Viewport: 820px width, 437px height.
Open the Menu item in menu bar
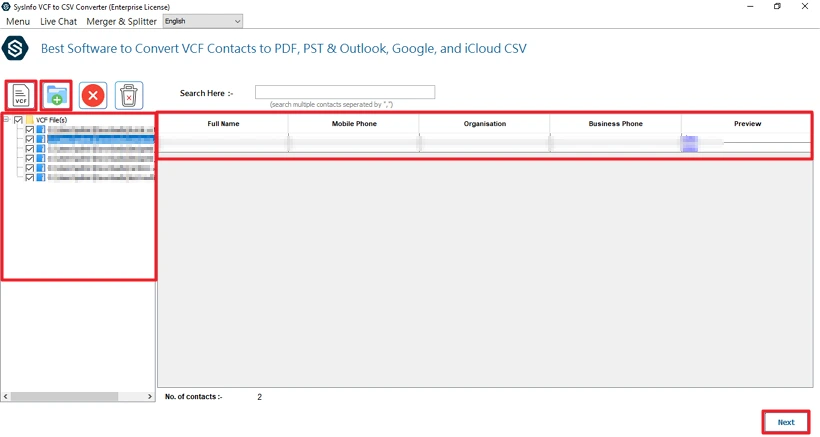18,21
